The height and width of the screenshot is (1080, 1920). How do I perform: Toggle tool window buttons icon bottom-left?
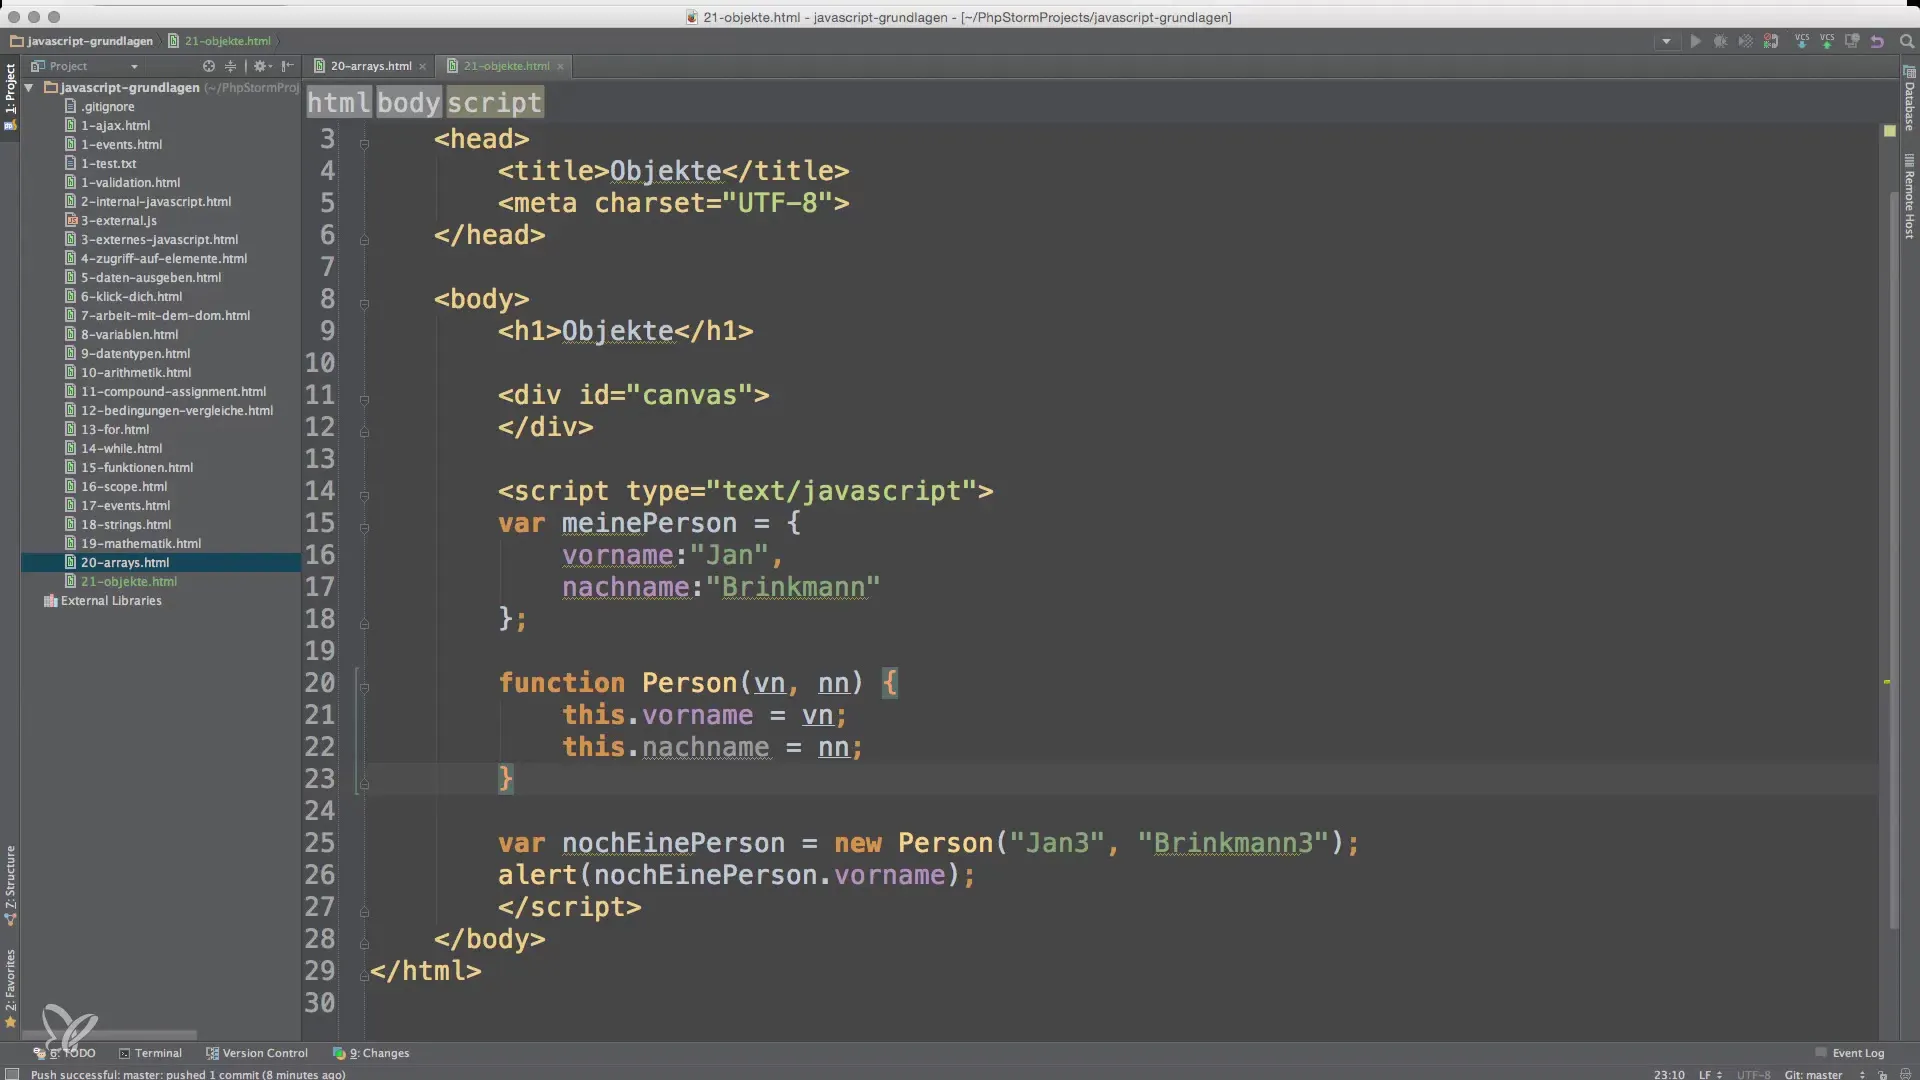(10, 1074)
